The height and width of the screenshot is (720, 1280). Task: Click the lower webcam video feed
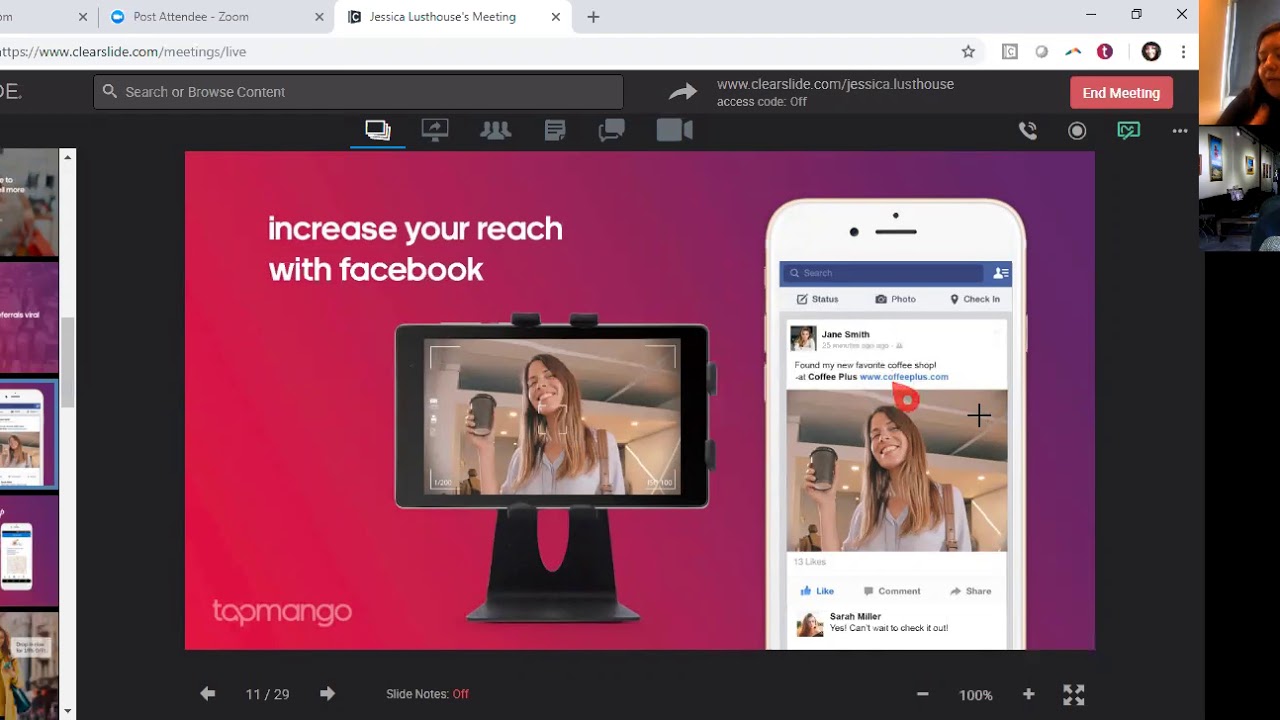pos(1240,188)
